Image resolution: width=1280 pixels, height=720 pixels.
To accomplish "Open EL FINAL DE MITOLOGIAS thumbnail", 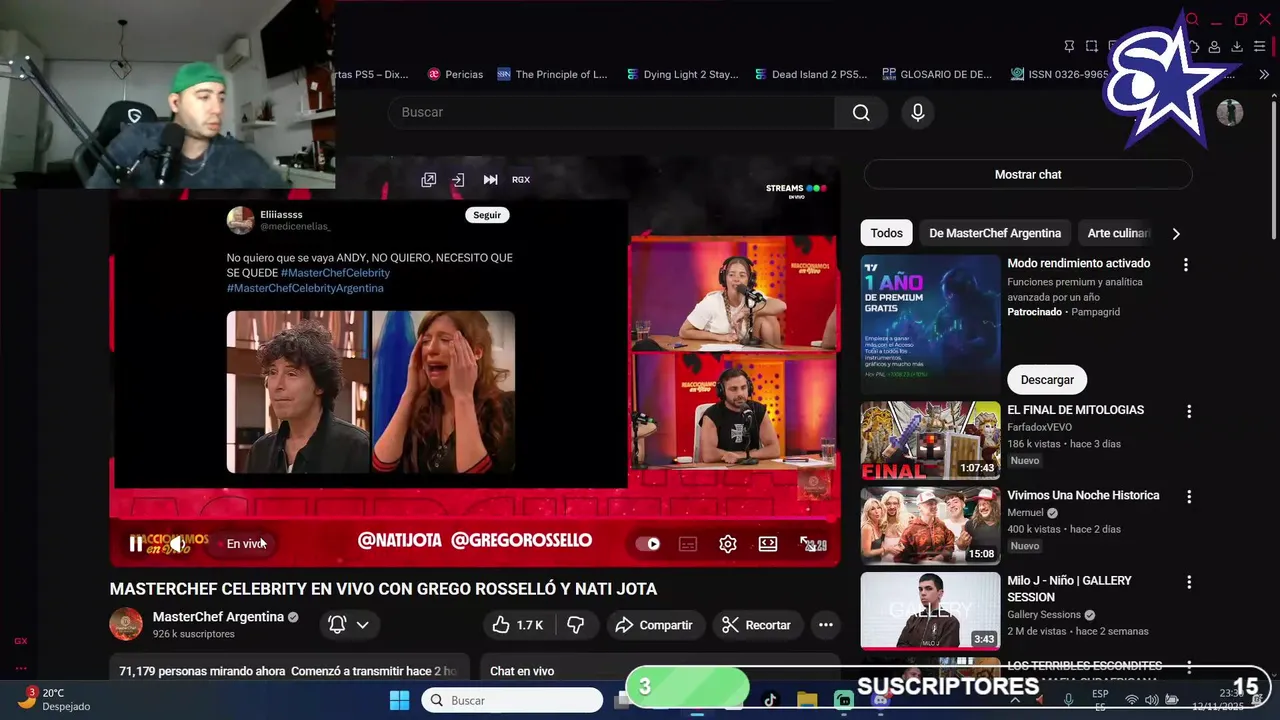I will point(930,441).
